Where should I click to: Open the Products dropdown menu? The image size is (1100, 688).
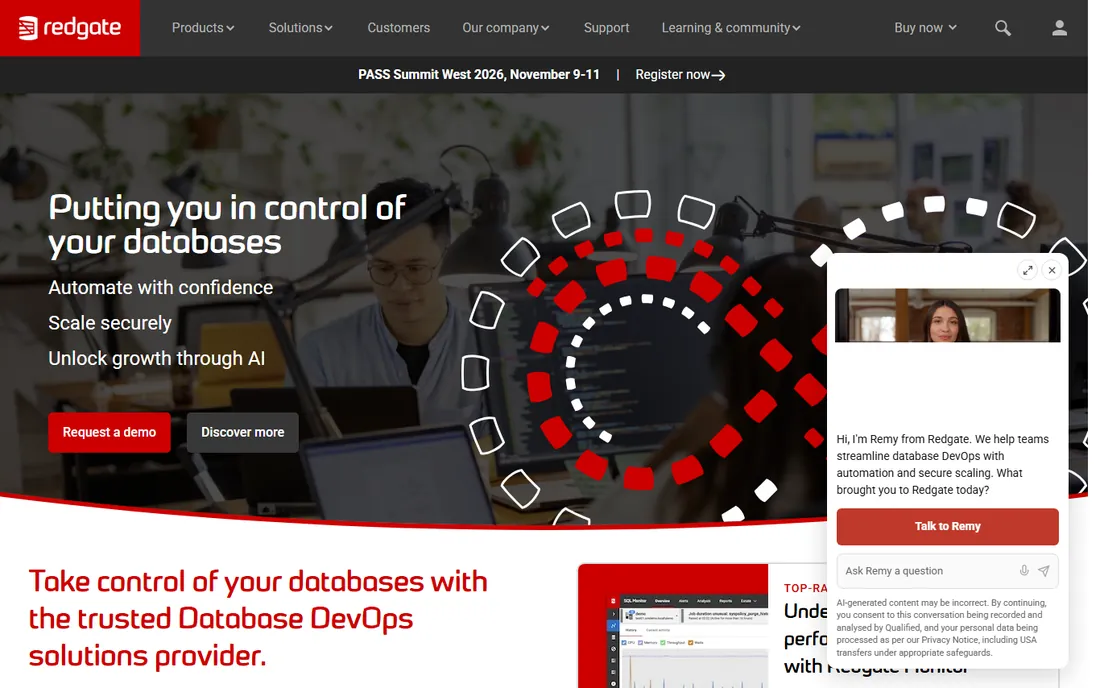pyautogui.click(x=203, y=28)
